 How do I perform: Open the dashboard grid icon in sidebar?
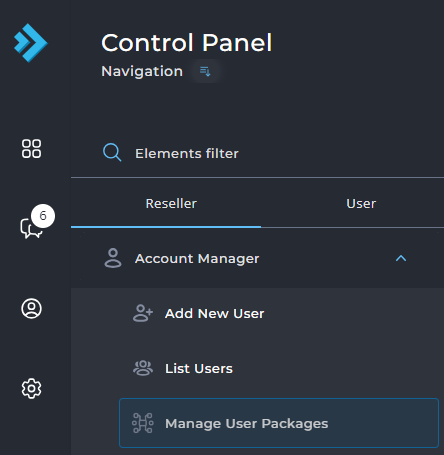[31, 148]
